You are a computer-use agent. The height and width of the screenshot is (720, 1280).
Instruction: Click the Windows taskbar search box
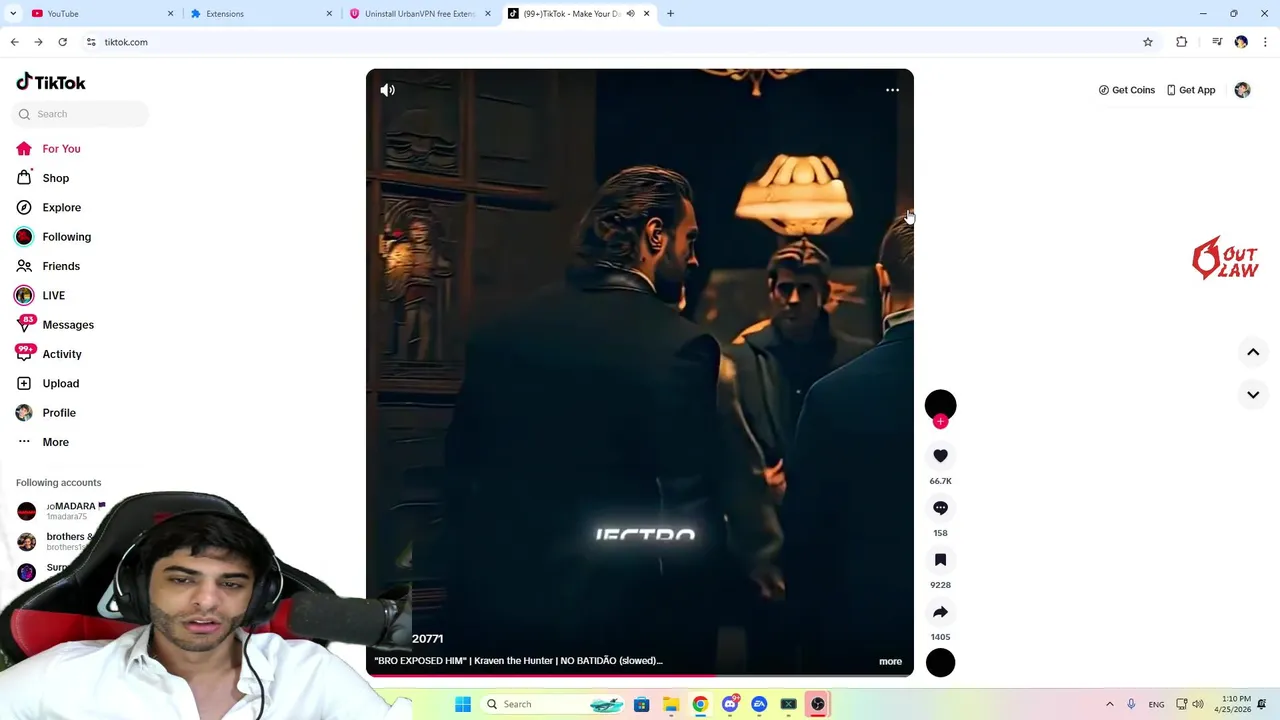(554, 704)
